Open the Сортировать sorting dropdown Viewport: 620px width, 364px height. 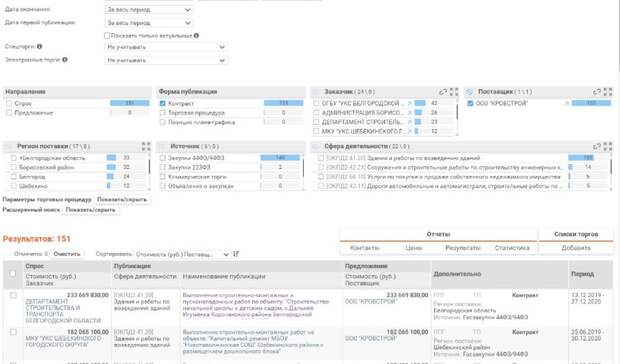182,254
